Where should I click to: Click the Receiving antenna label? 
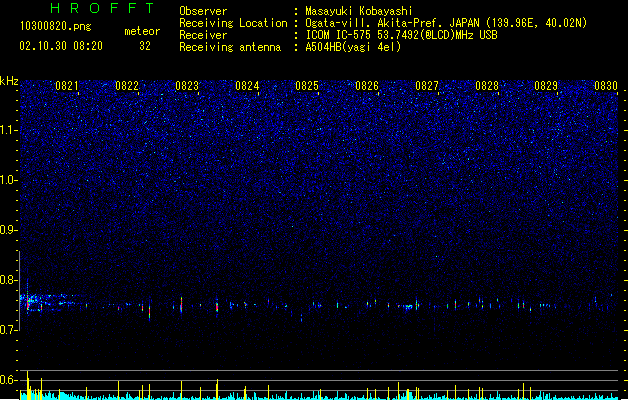[230, 47]
